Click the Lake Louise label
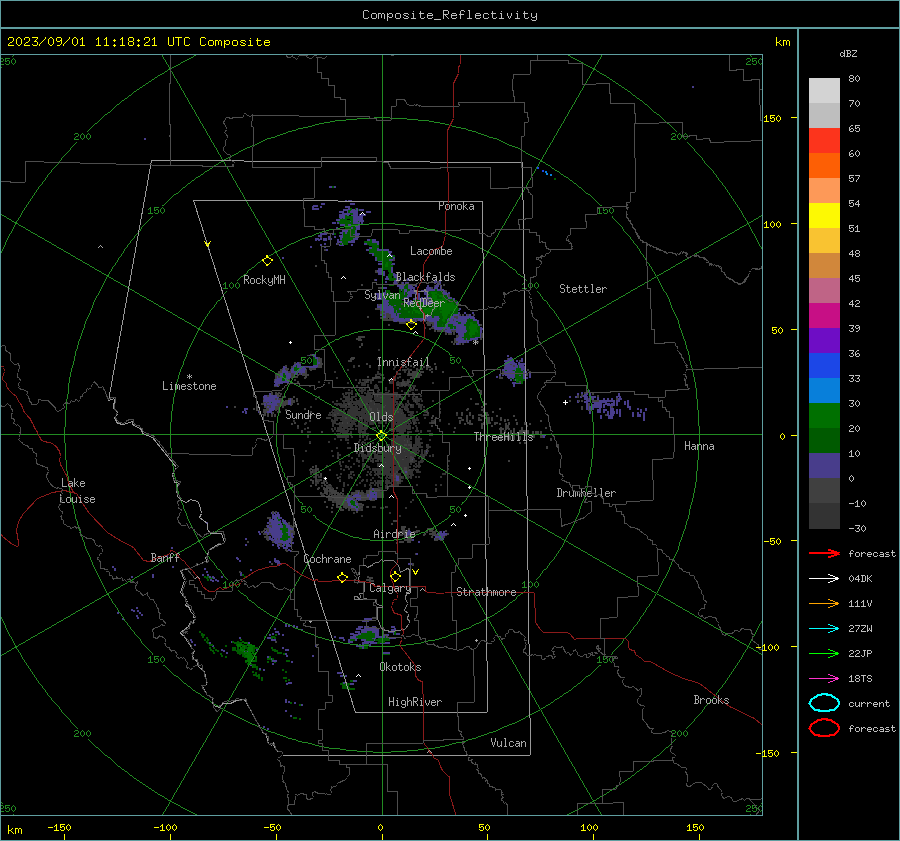The width and height of the screenshot is (900, 841). [77, 491]
